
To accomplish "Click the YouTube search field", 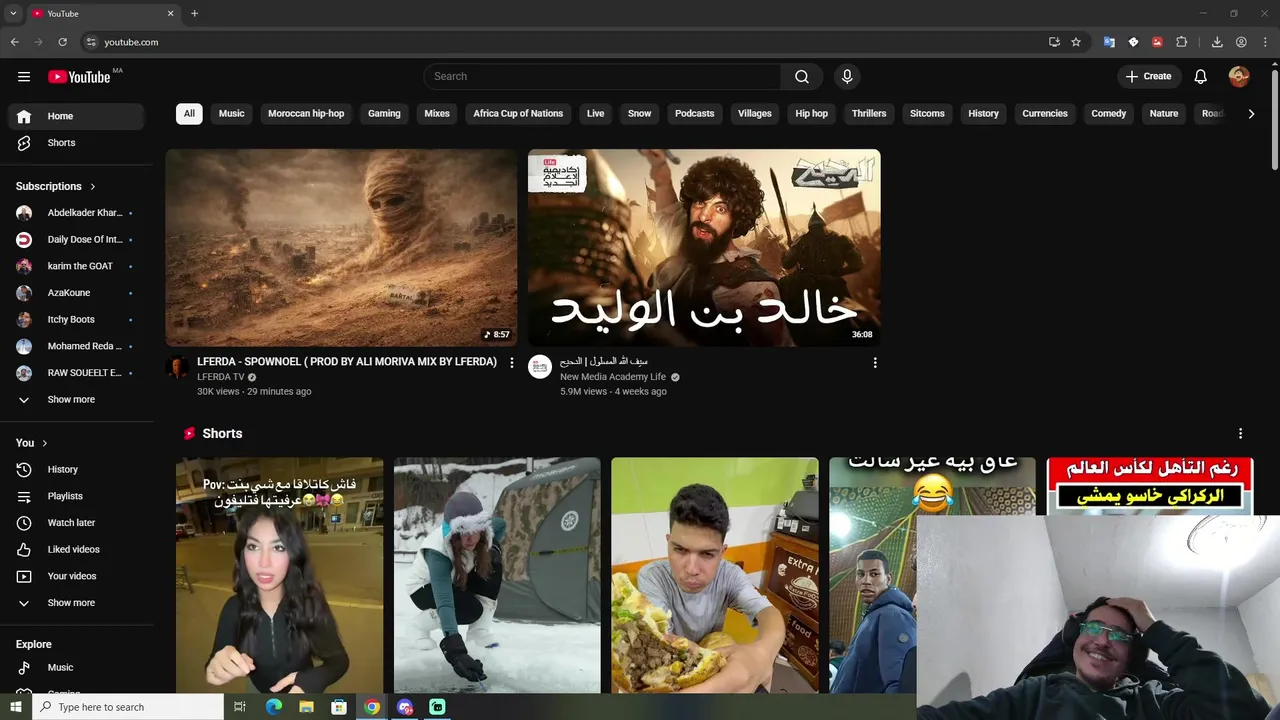I will coord(603,77).
